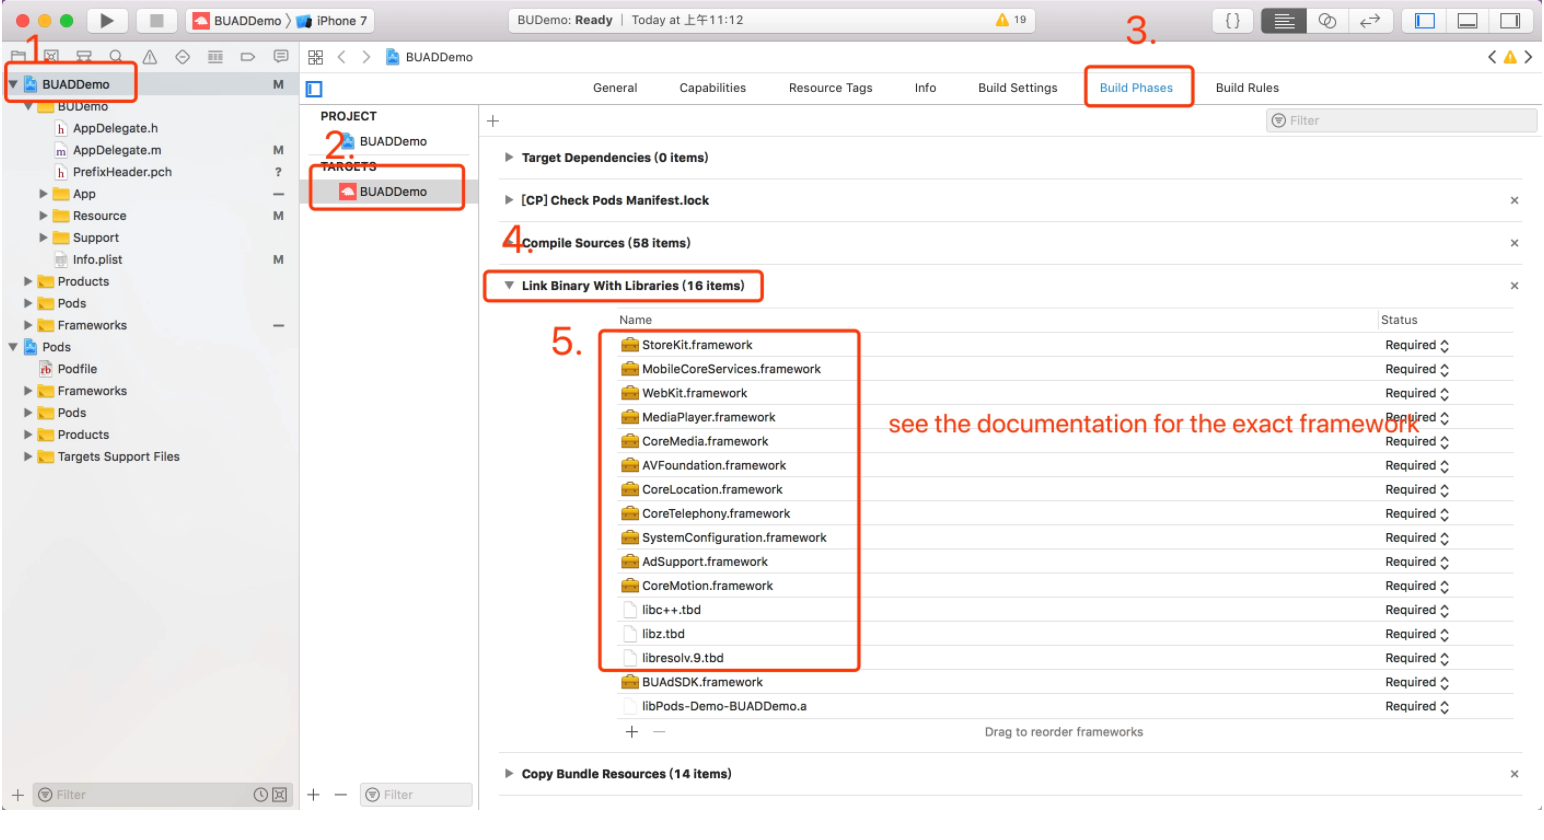Choose the iPhone 7 run destination

334,20
